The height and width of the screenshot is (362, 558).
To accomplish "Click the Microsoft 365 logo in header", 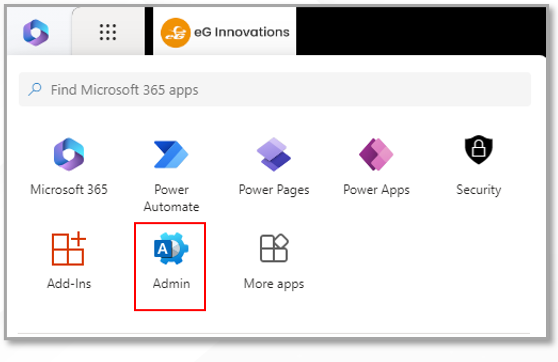I will click(36, 32).
